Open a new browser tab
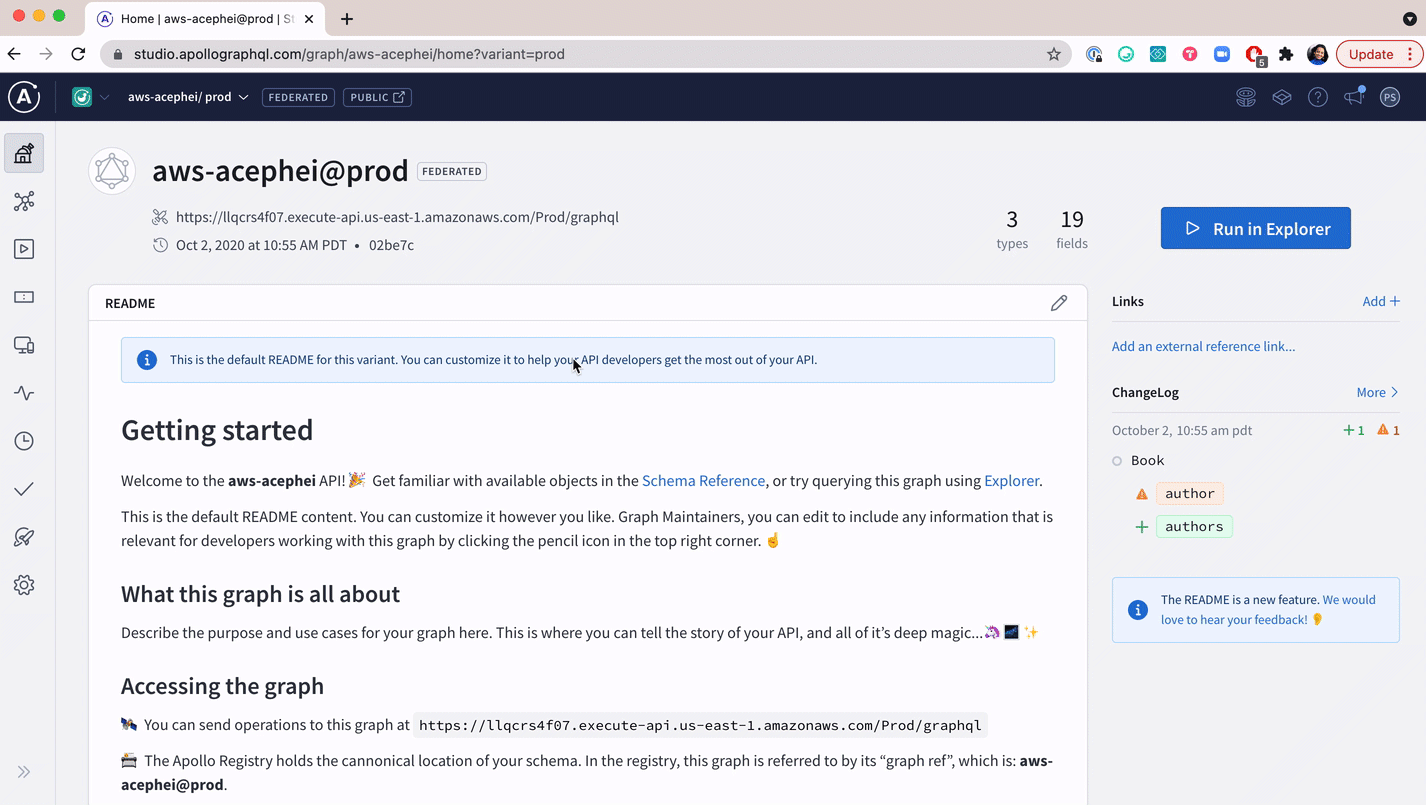This screenshot has height=805, width=1426. [x=346, y=19]
